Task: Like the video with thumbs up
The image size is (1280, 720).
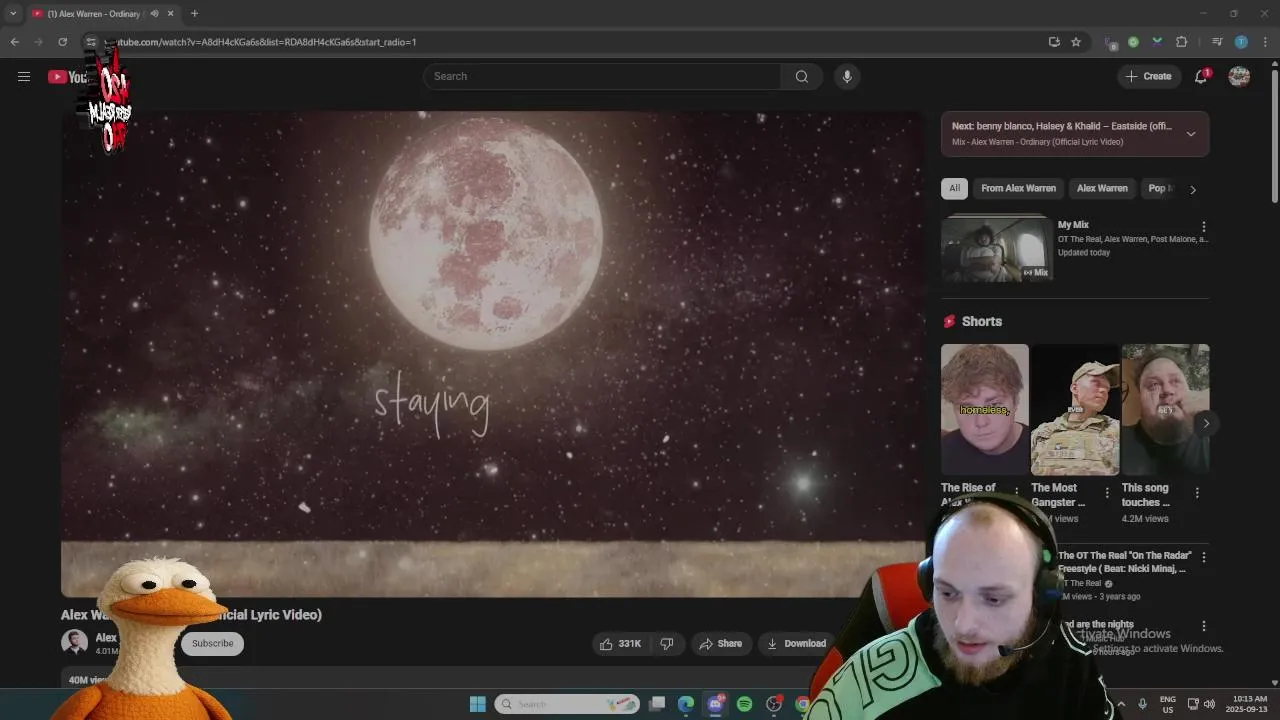Action: [x=620, y=644]
